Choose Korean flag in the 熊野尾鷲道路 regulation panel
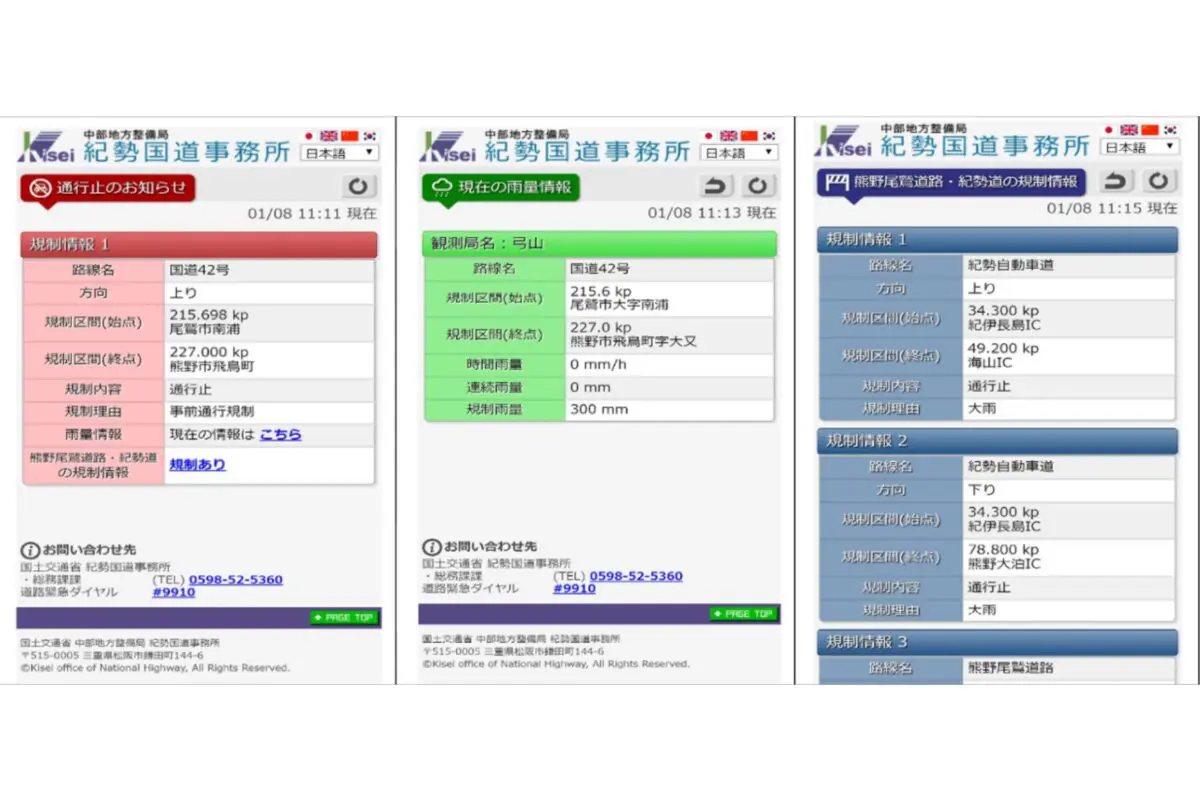The image size is (1200, 801). pyautogui.click(x=1168, y=130)
